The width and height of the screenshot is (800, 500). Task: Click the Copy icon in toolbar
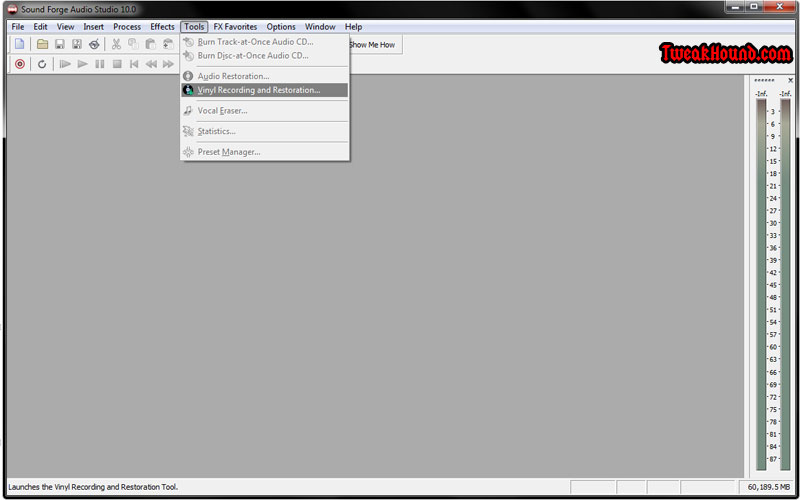(133, 44)
